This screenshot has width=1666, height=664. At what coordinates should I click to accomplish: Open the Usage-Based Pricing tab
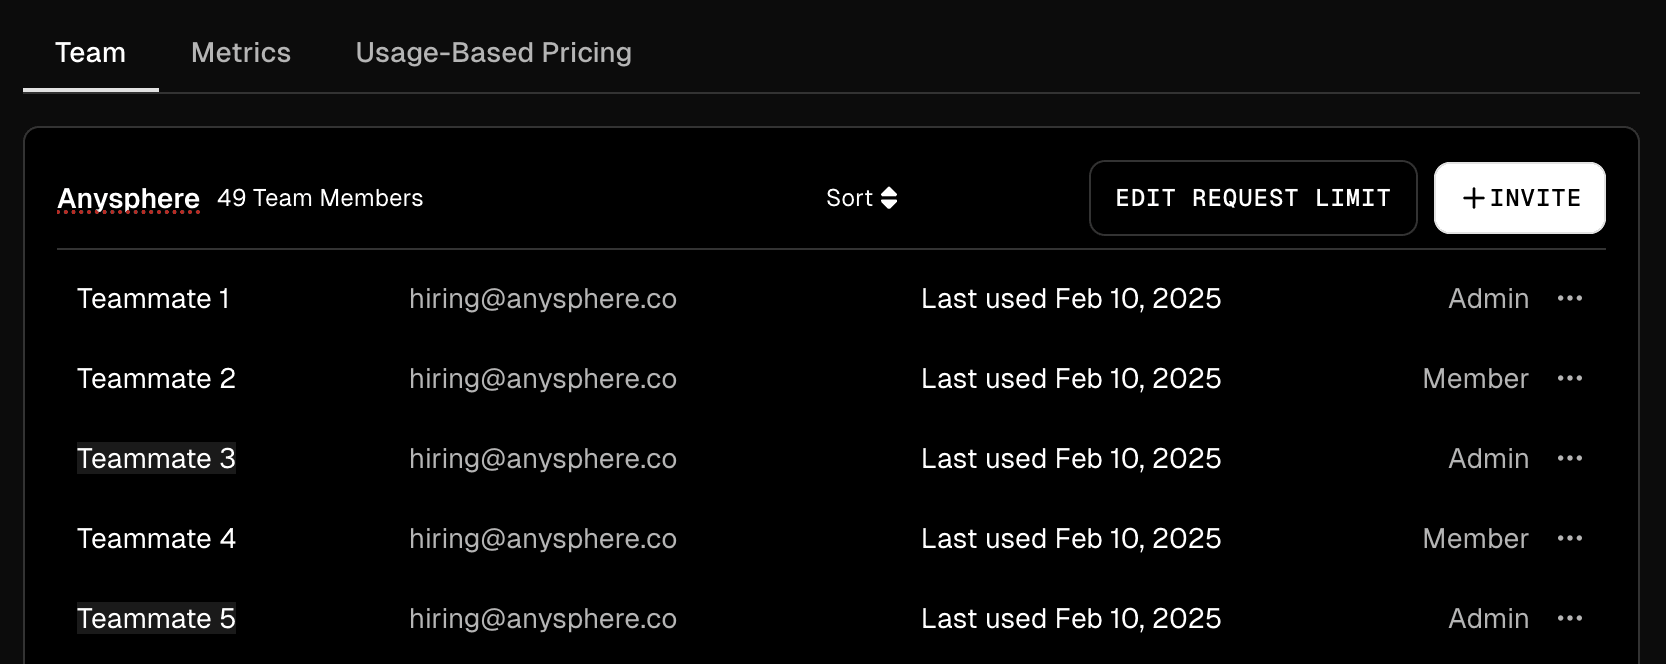click(494, 53)
